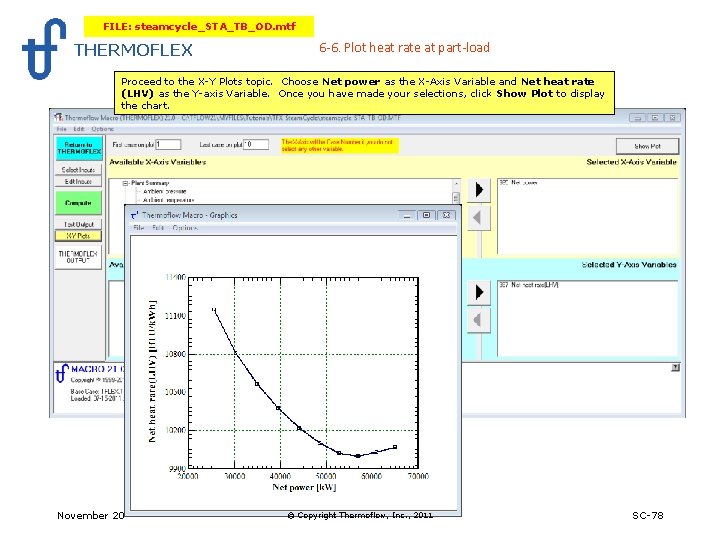Click the Graphics window title bar icon
720x540 pixels.
(x=135, y=215)
